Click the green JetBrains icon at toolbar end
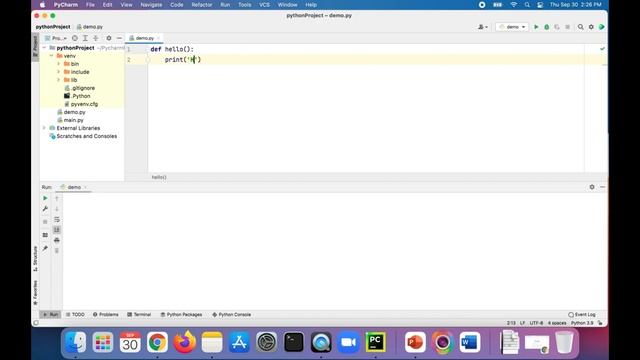This screenshot has width=640, height=360. pos(602,27)
